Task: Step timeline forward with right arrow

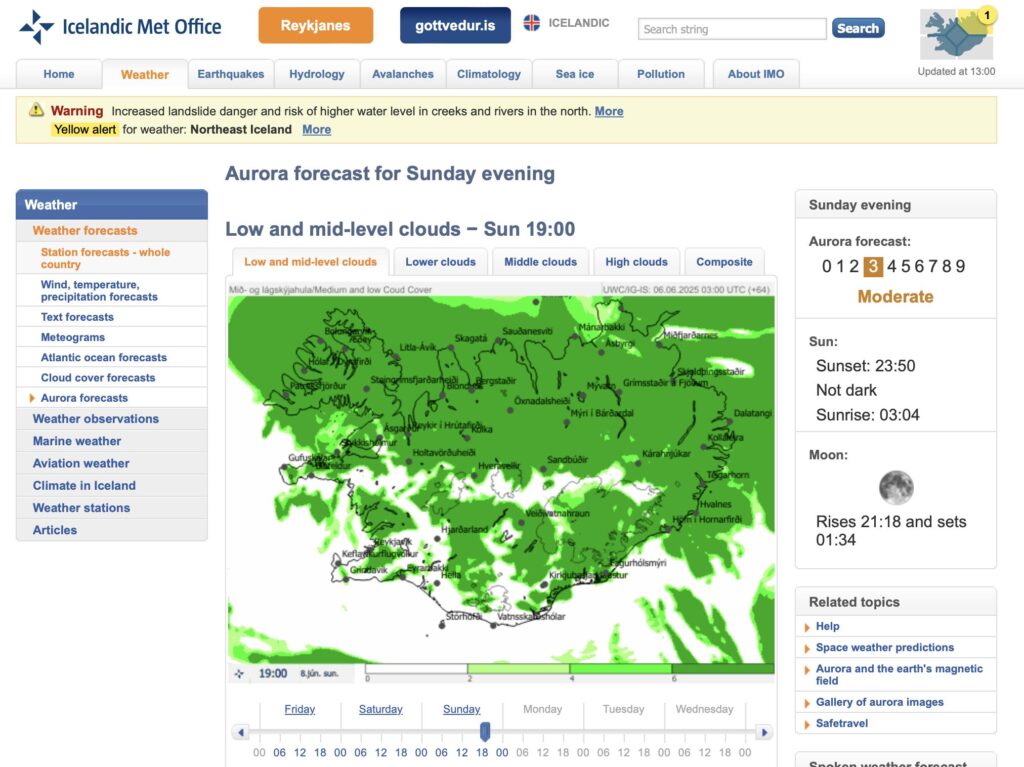Action: (x=764, y=733)
